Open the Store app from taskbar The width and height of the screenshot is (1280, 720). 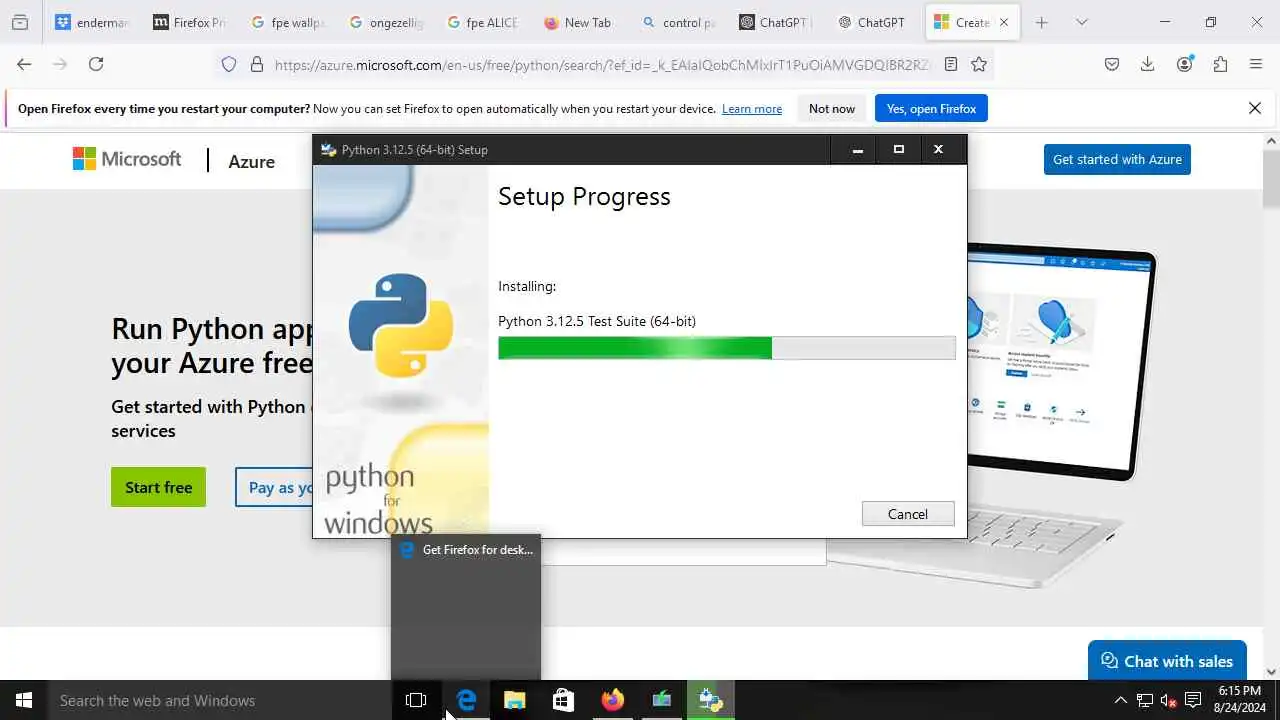click(564, 700)
